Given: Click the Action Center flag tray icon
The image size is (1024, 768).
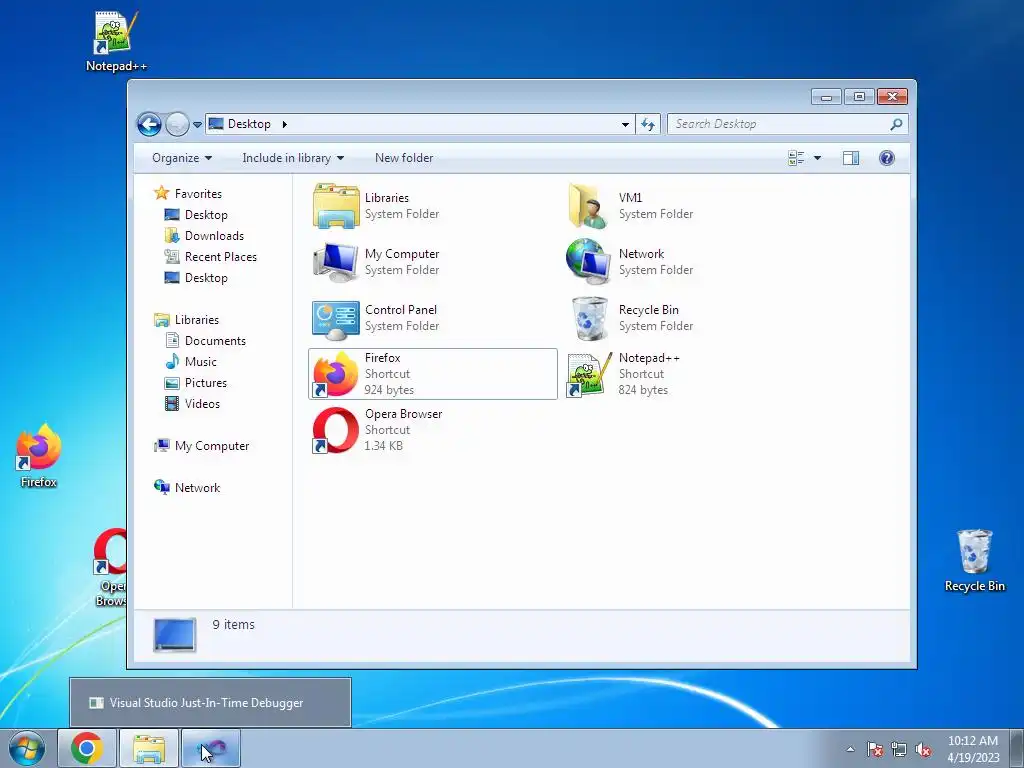Looking at the screenshot, I should pyautogui.click(x=875, y=749).
